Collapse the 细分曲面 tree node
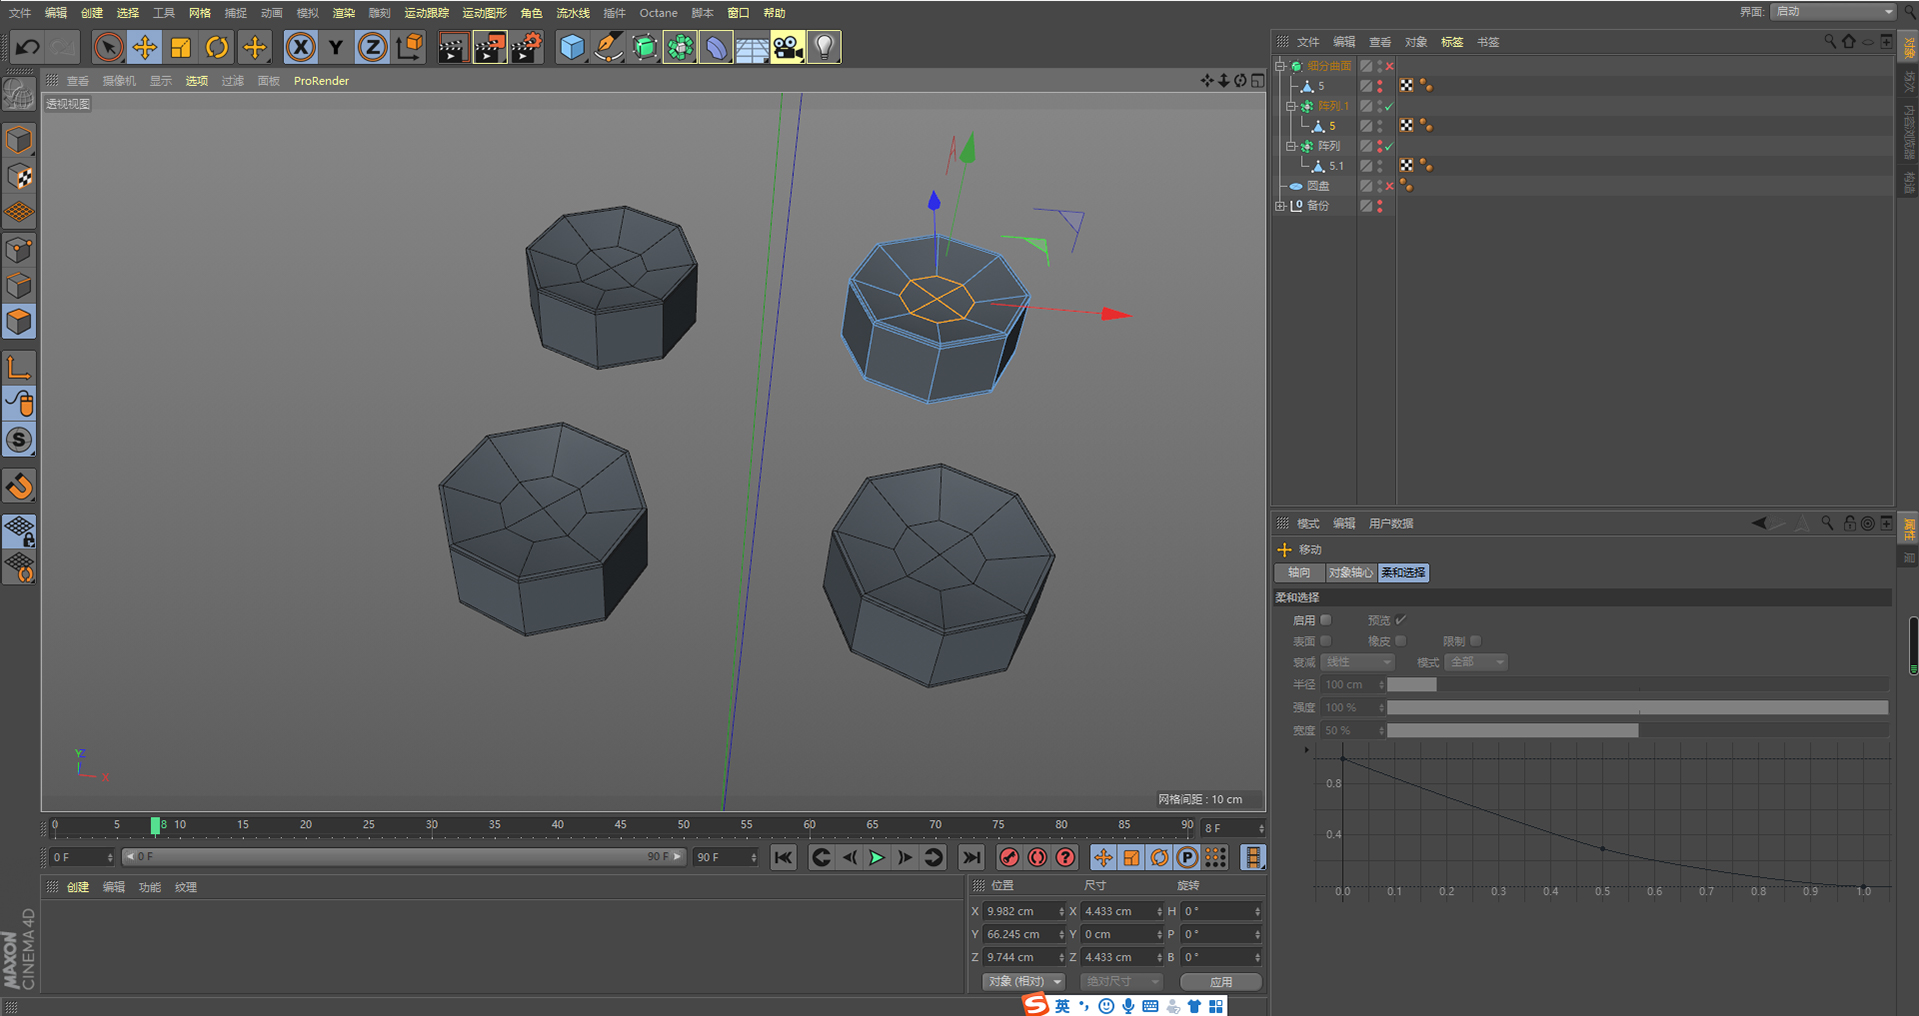The width and height of the screenshot is (1919, 1016). pos(1280,66)
